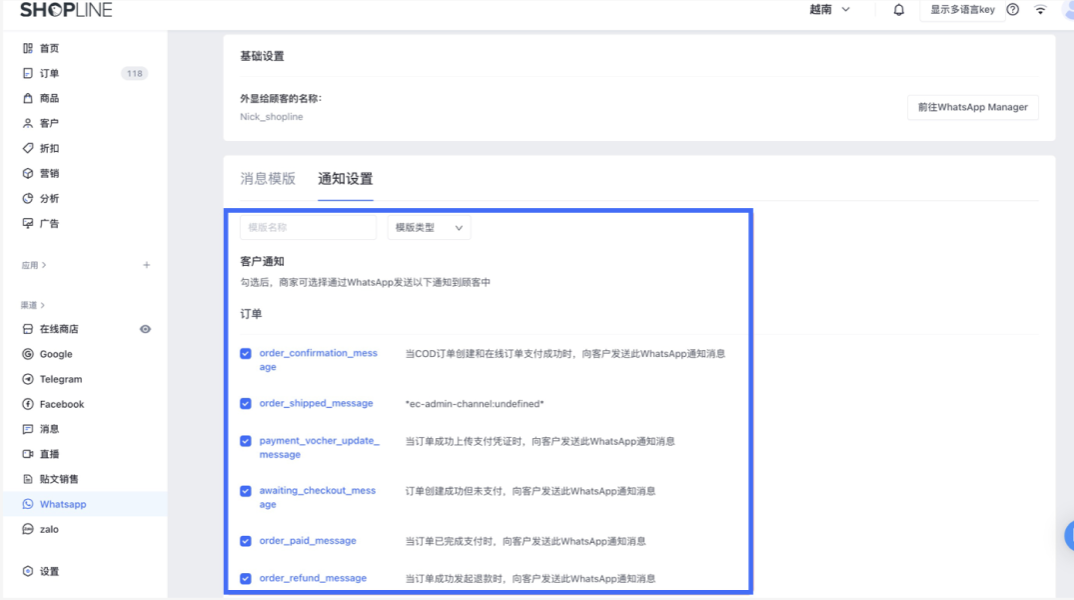The width and height of the screenshot is (1074, 600).
Task: Toggle online store preview eye icon
Action: click(x=145, y=329)
